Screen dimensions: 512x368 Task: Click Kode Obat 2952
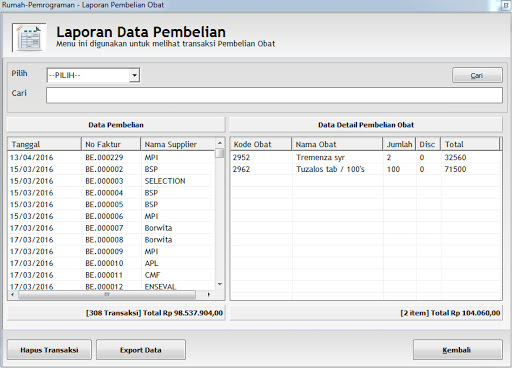[x=241, y=157]
